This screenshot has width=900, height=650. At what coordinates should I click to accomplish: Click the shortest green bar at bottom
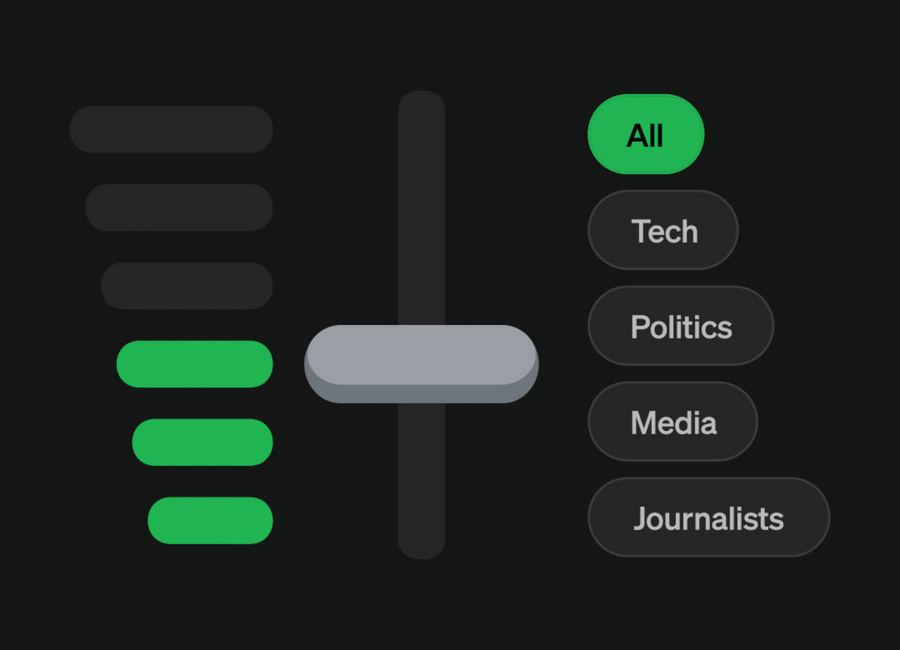point(211,520)
